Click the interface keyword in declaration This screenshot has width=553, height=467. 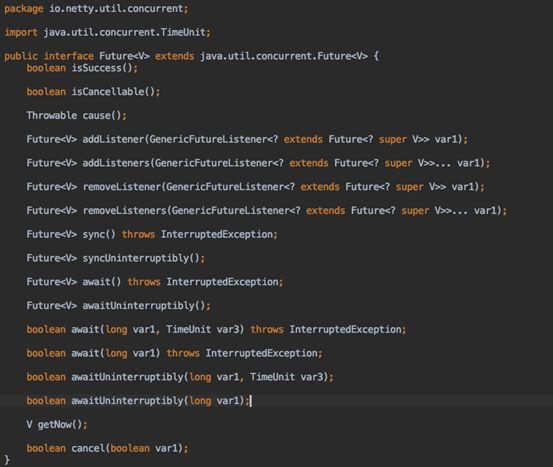coord(68,56)
